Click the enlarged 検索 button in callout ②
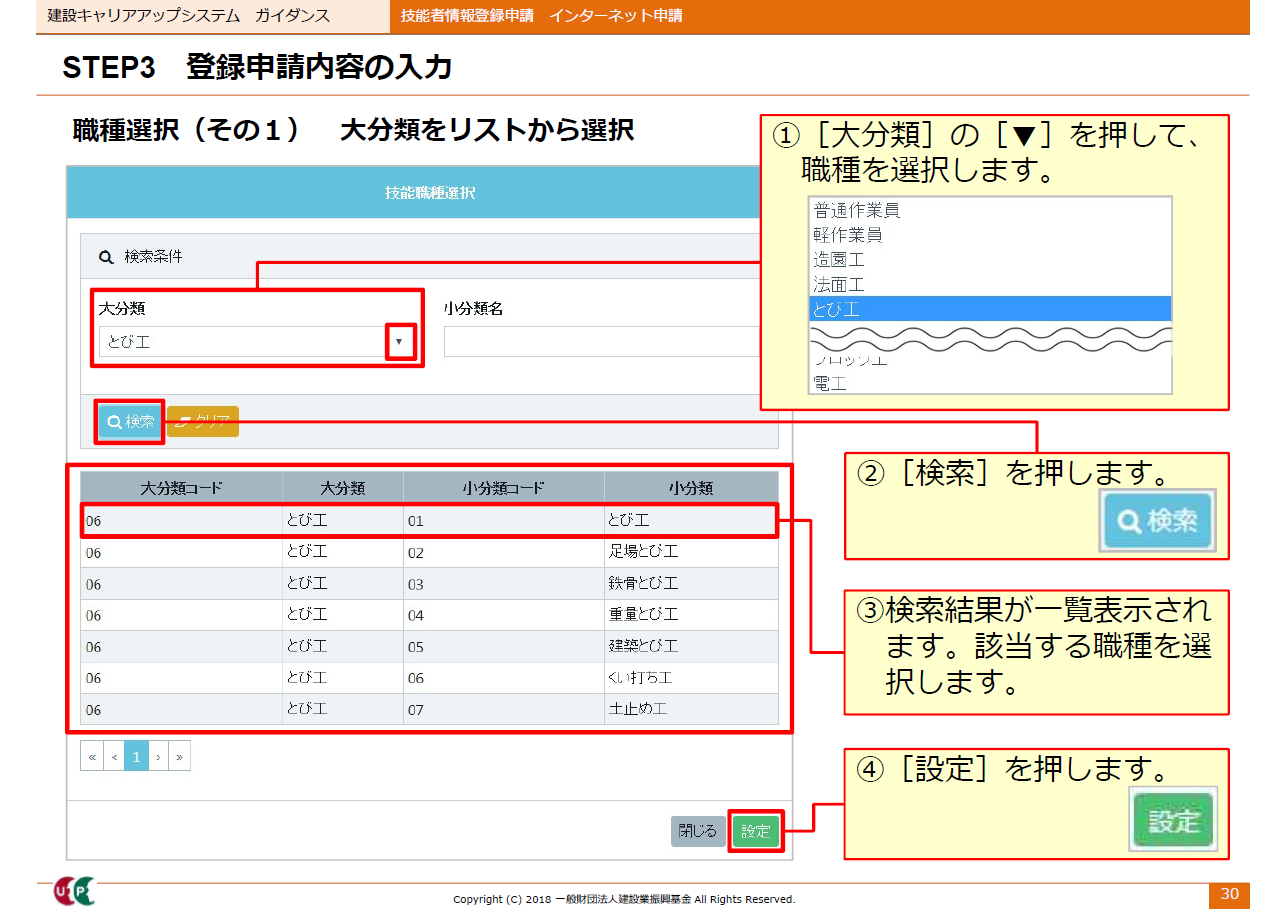 pos(1158,521)
